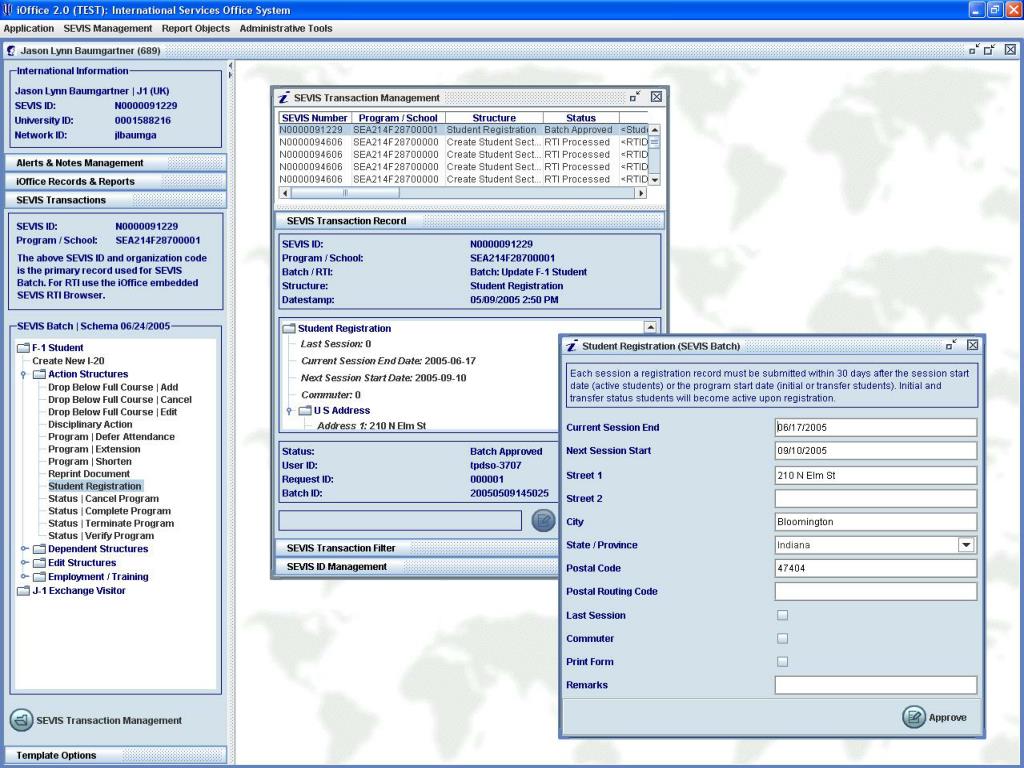Click the Remarks input field

point(875,685)
